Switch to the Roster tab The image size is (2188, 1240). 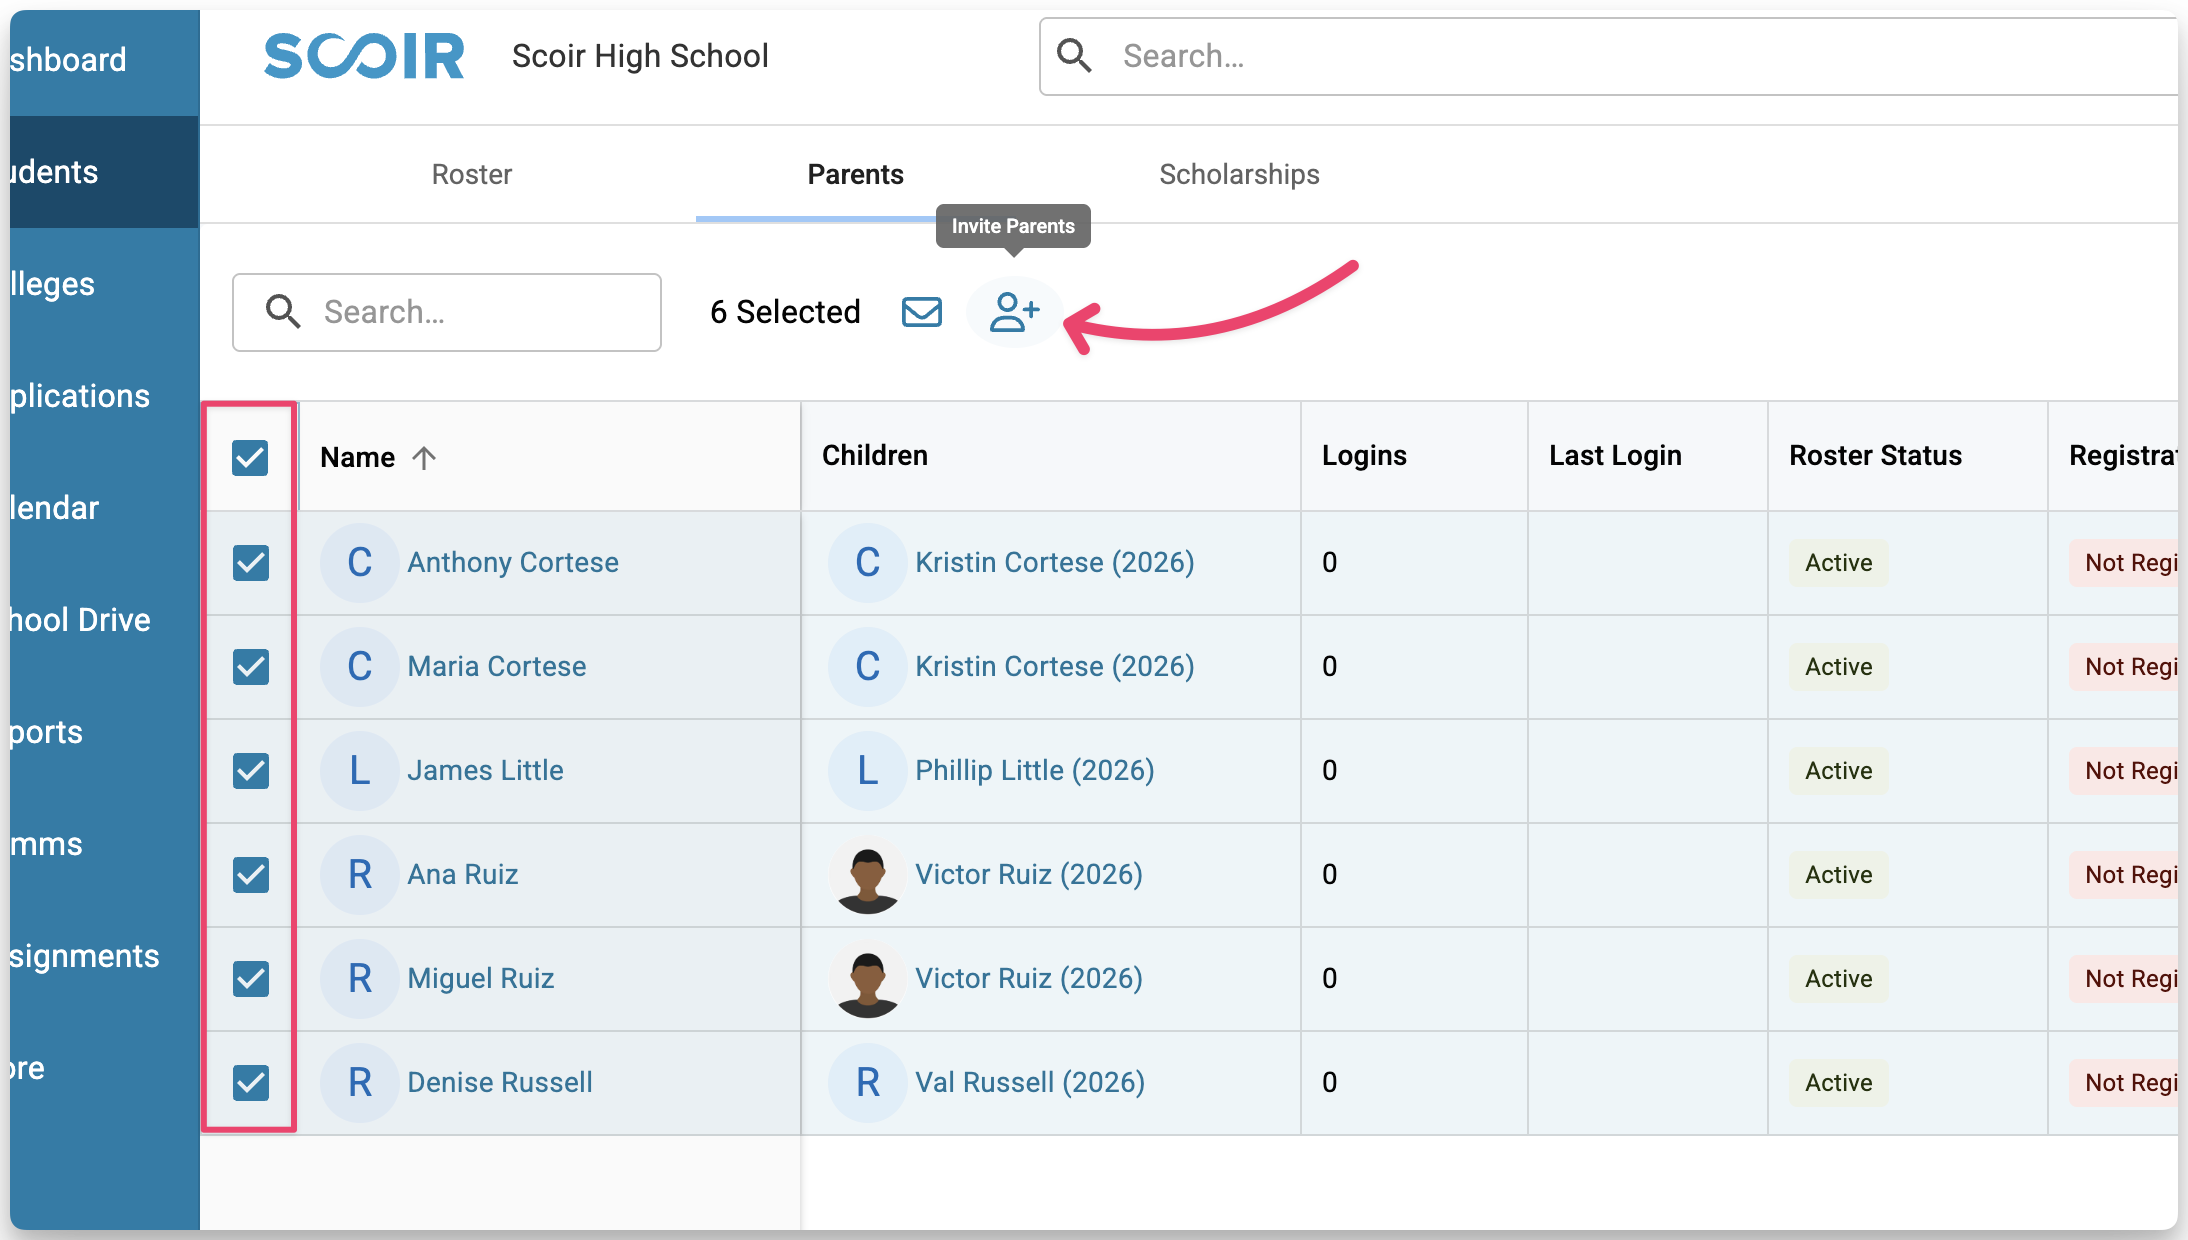pos(471,174)
